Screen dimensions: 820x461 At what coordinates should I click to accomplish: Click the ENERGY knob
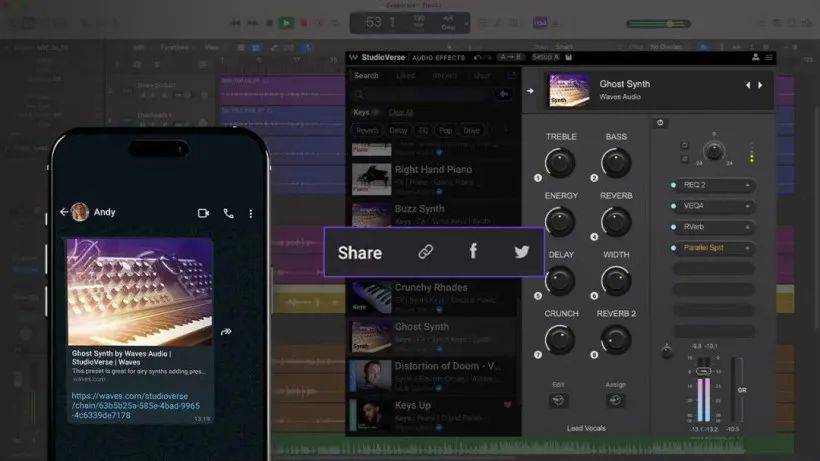click(x=560, y=222)
